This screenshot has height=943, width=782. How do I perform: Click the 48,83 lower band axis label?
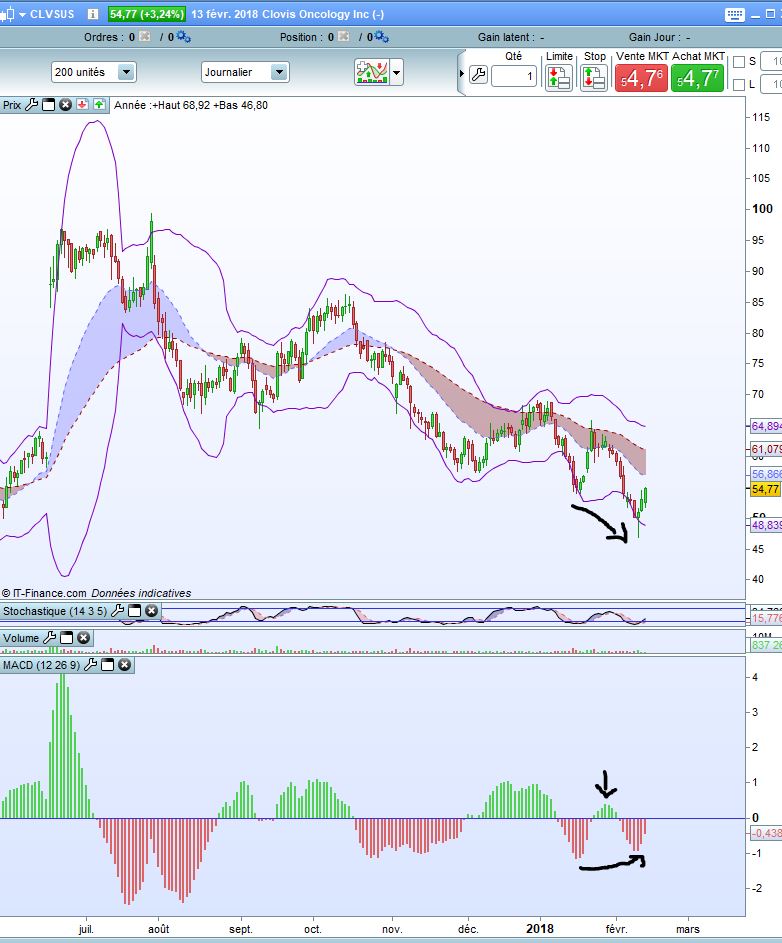click(765, 525)
